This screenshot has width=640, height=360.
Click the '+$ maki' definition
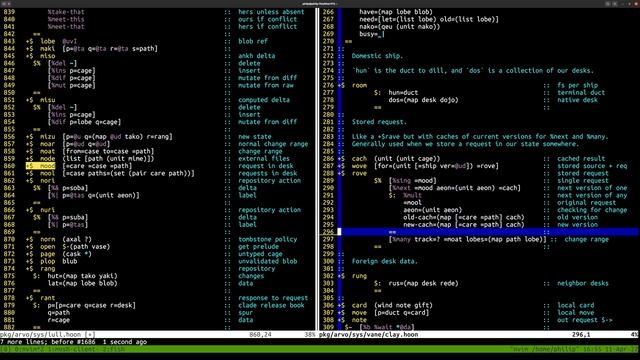40,49
